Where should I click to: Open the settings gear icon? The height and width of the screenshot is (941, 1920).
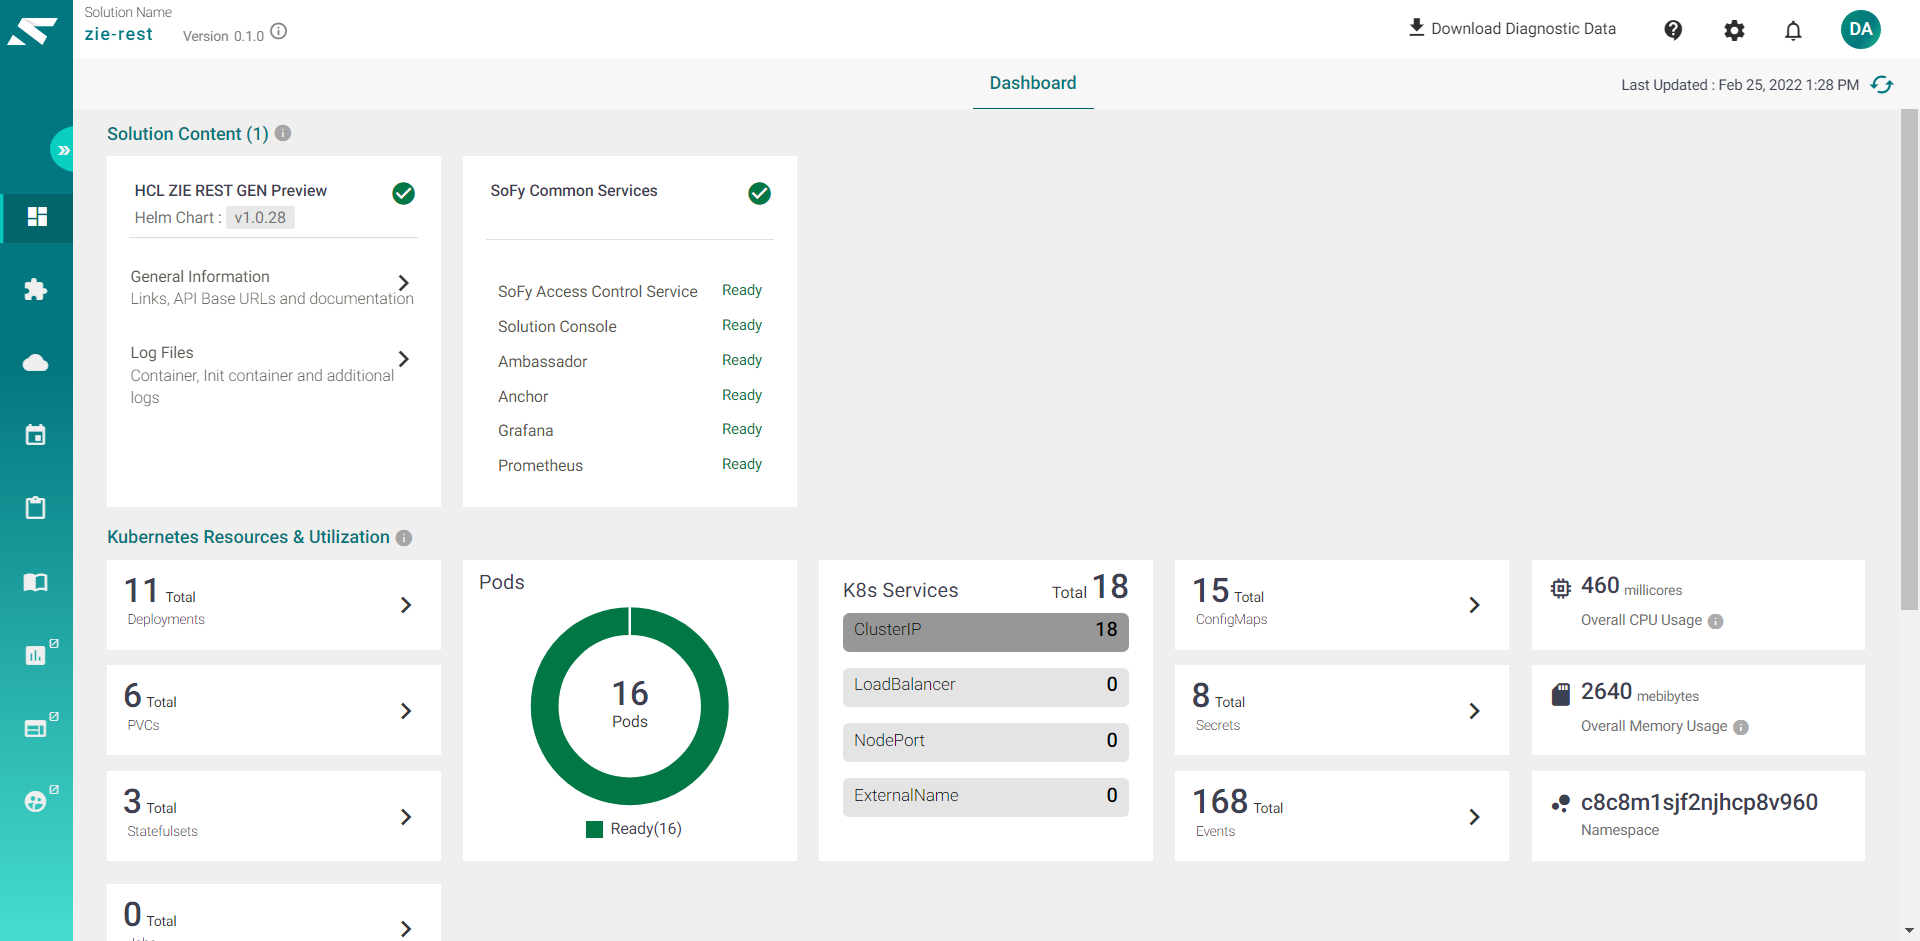tap(1734, 30)
